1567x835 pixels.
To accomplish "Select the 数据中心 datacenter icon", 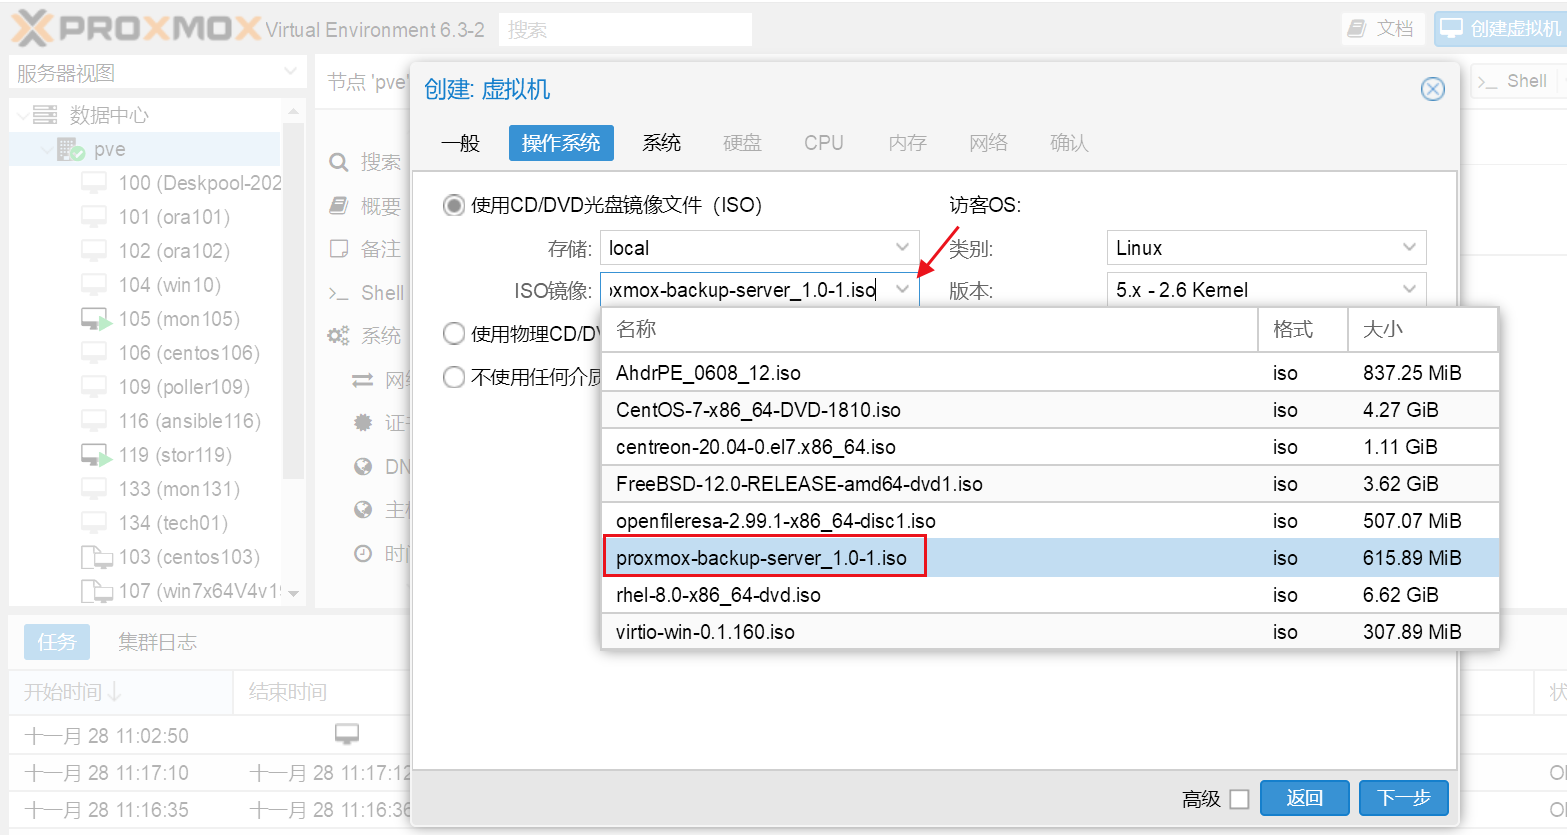I will click(45, 115).
